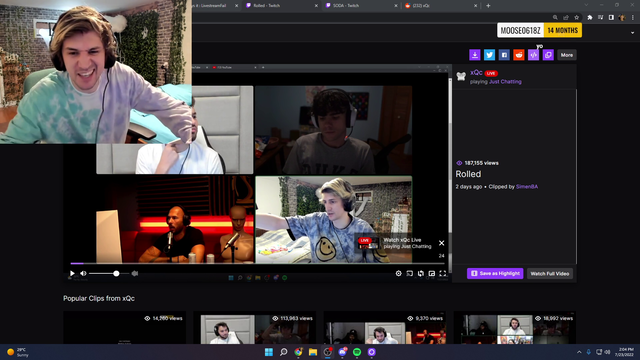Open the browser extensions puzzle icon

[x=590, y=18]
